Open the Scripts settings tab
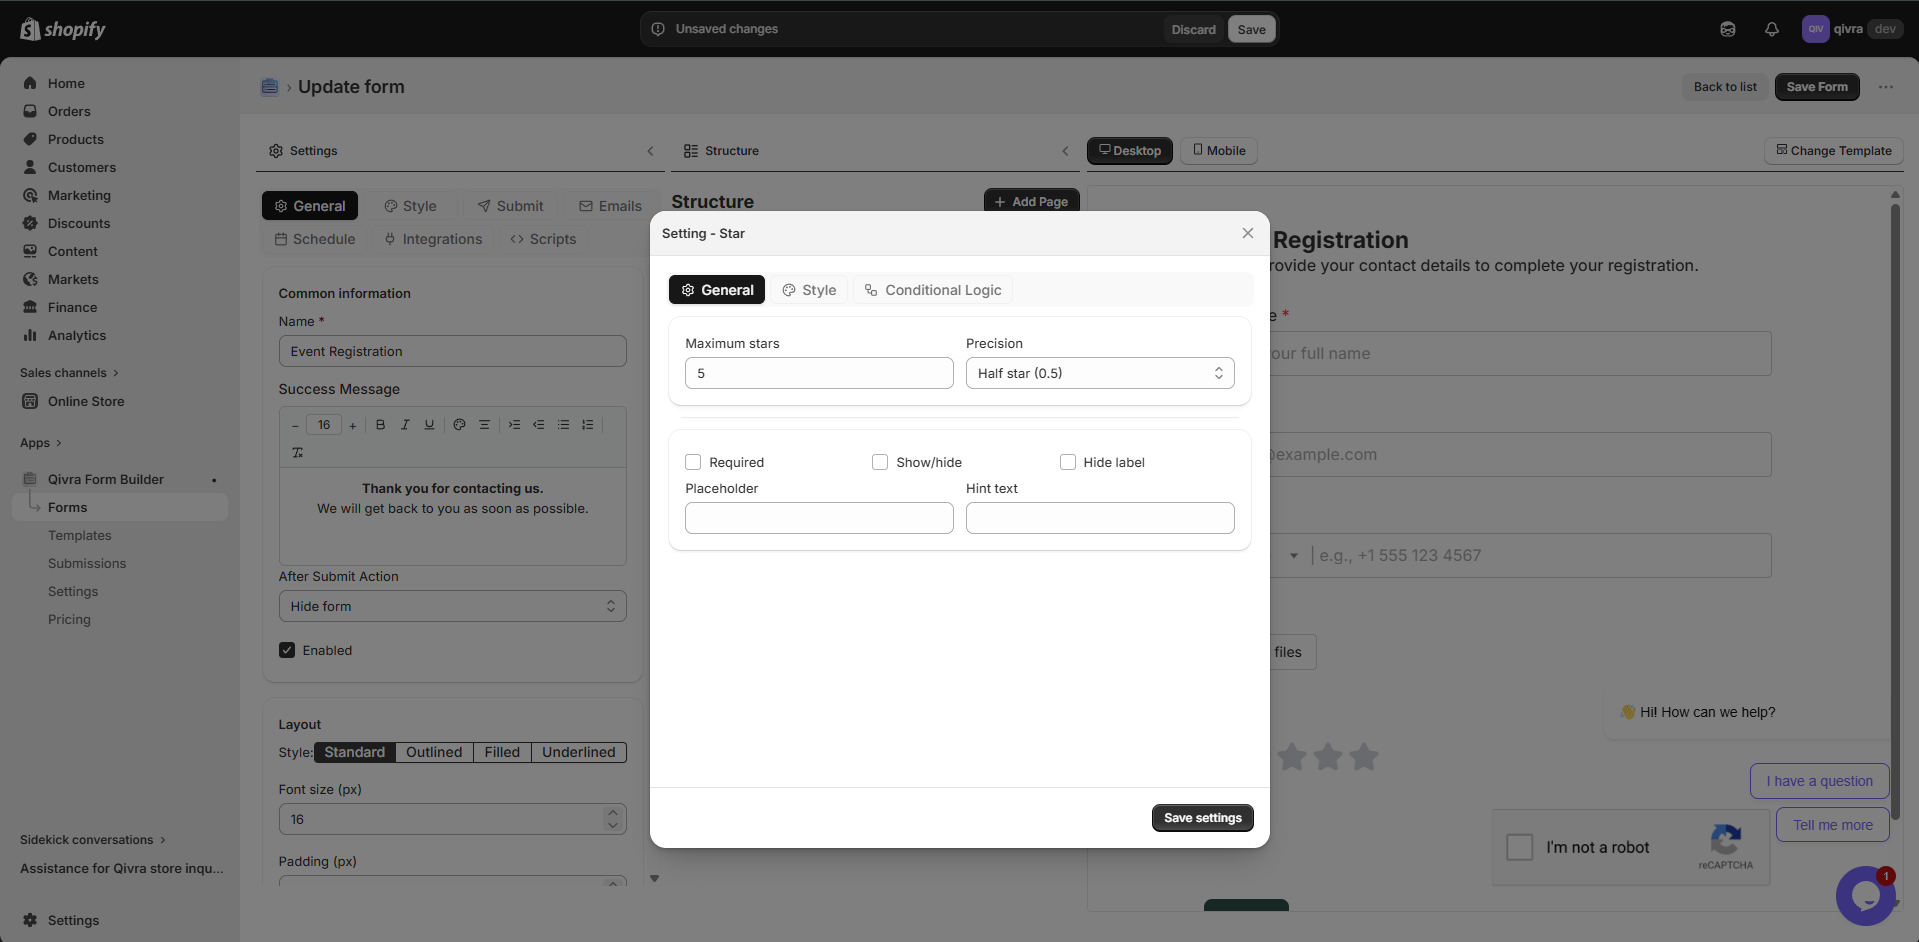Image resolution: width=1919 pixels, height=942 pixels. coord(543,239)
